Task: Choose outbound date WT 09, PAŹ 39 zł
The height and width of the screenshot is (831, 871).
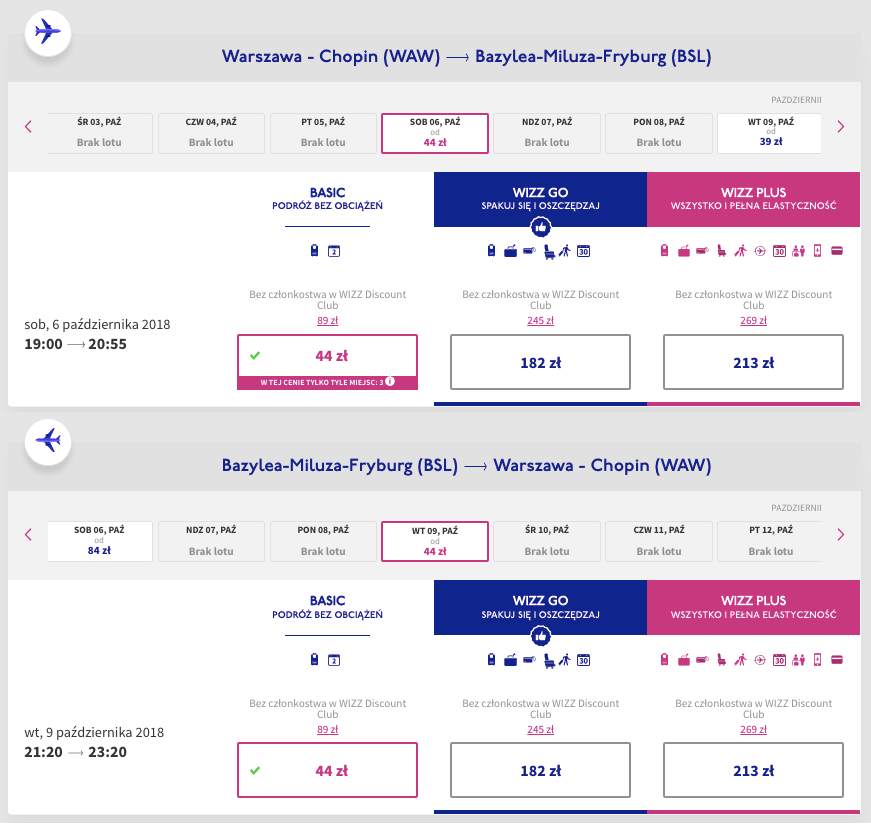Action: point(770,133)
